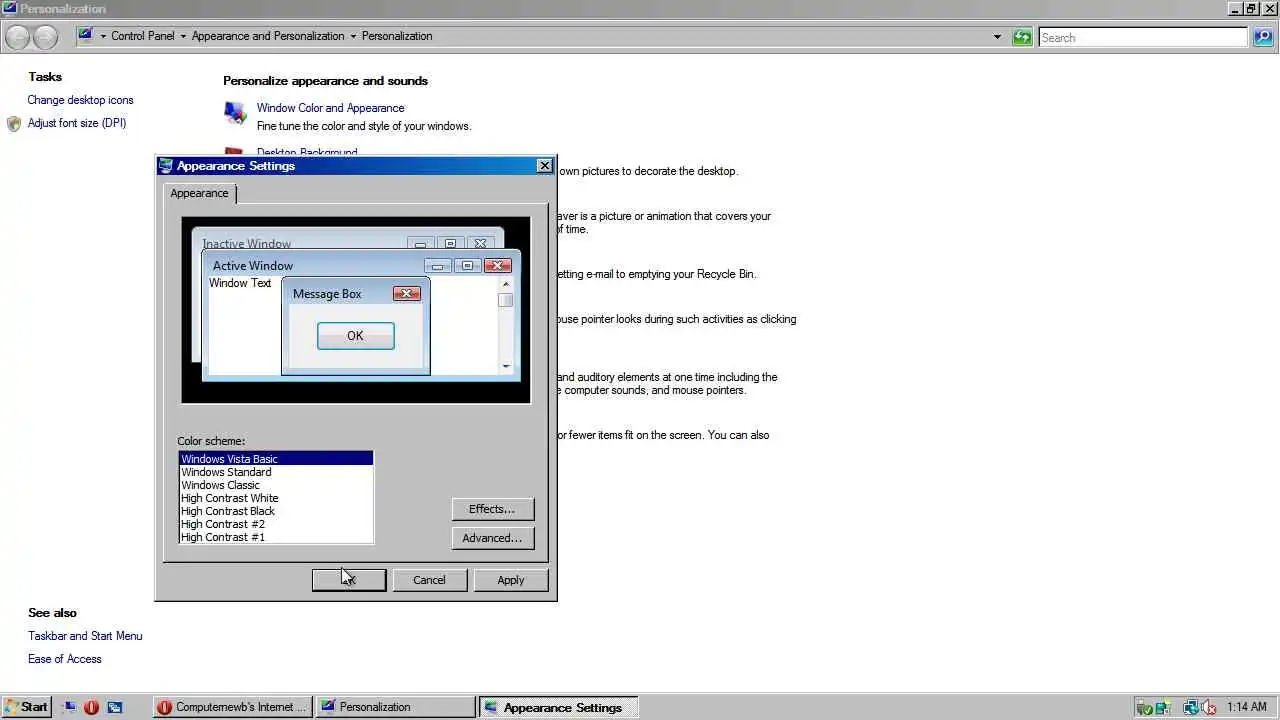Image resolution: width=1280 pixels, height=720 pixels.
Task: Click the Appearance Settings dialog title icon
Action: (166, 166)
